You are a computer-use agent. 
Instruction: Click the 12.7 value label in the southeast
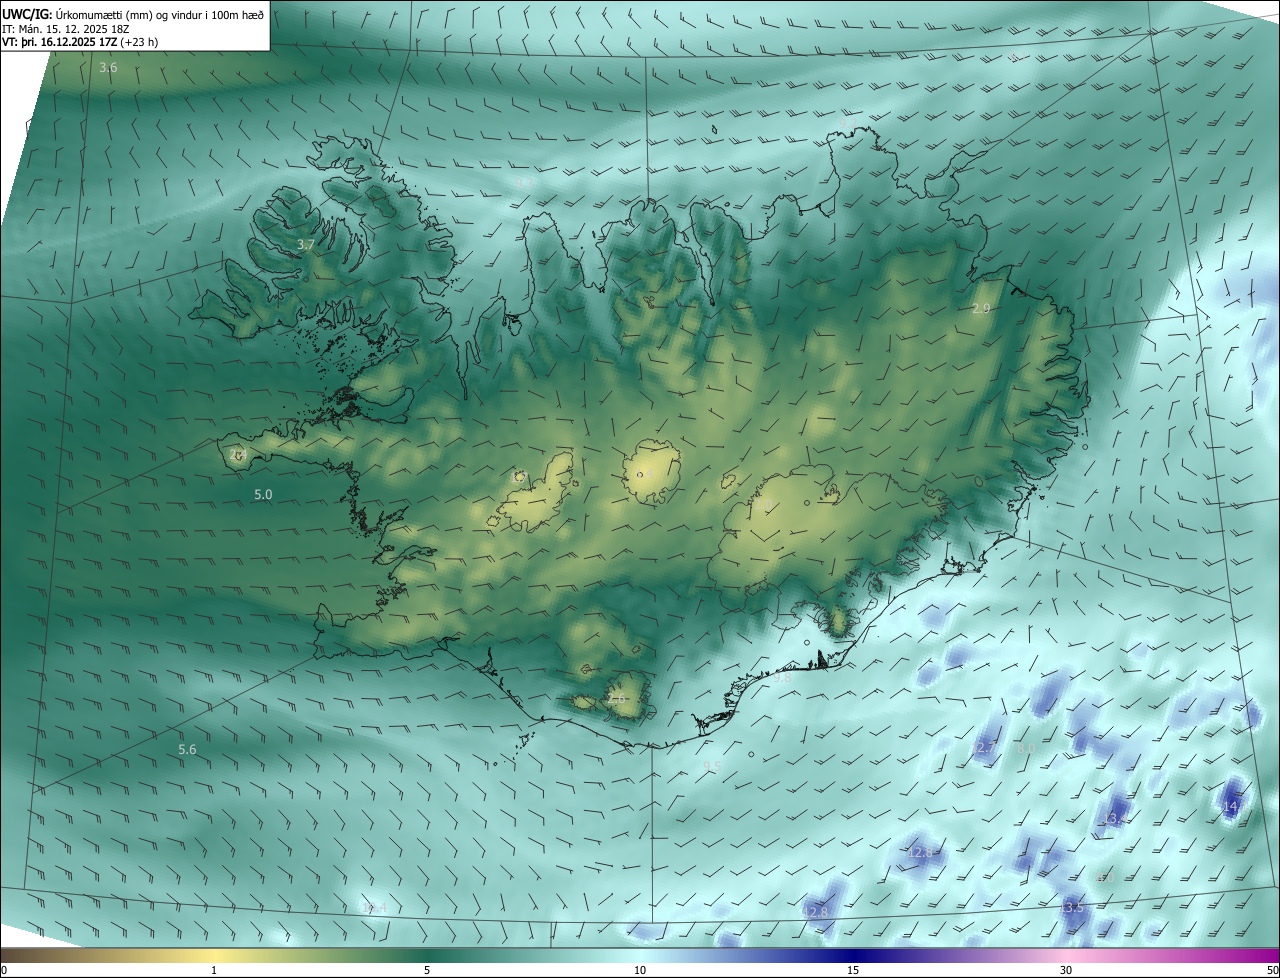[985, 748]
